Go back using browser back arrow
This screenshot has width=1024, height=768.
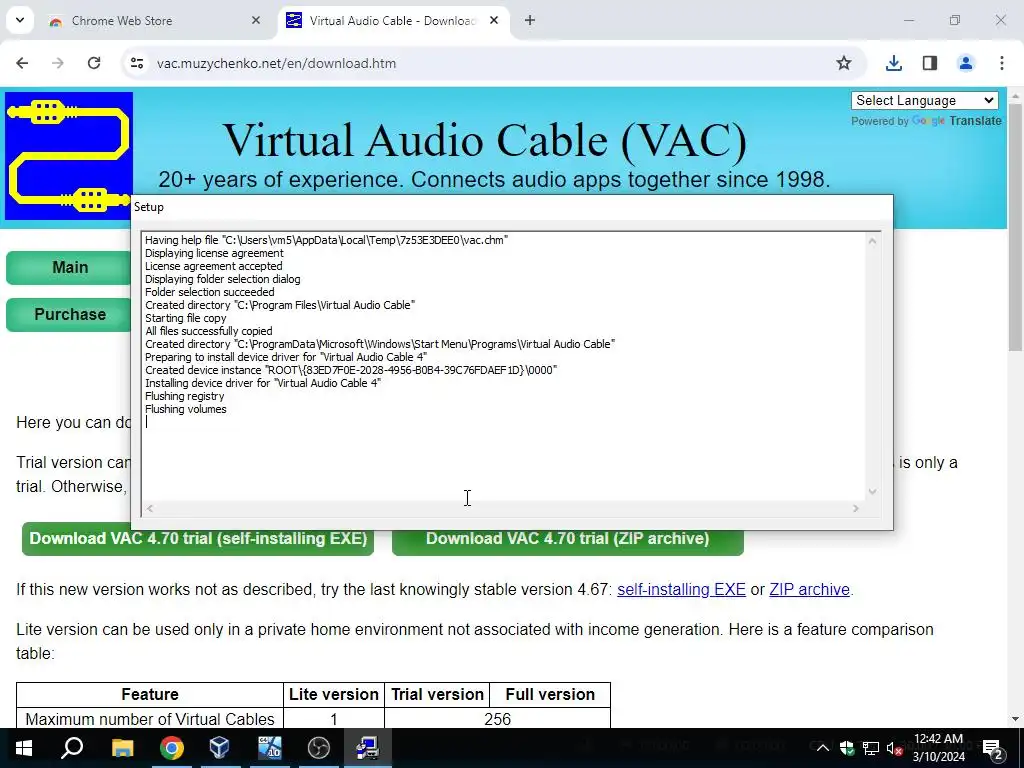22,63
